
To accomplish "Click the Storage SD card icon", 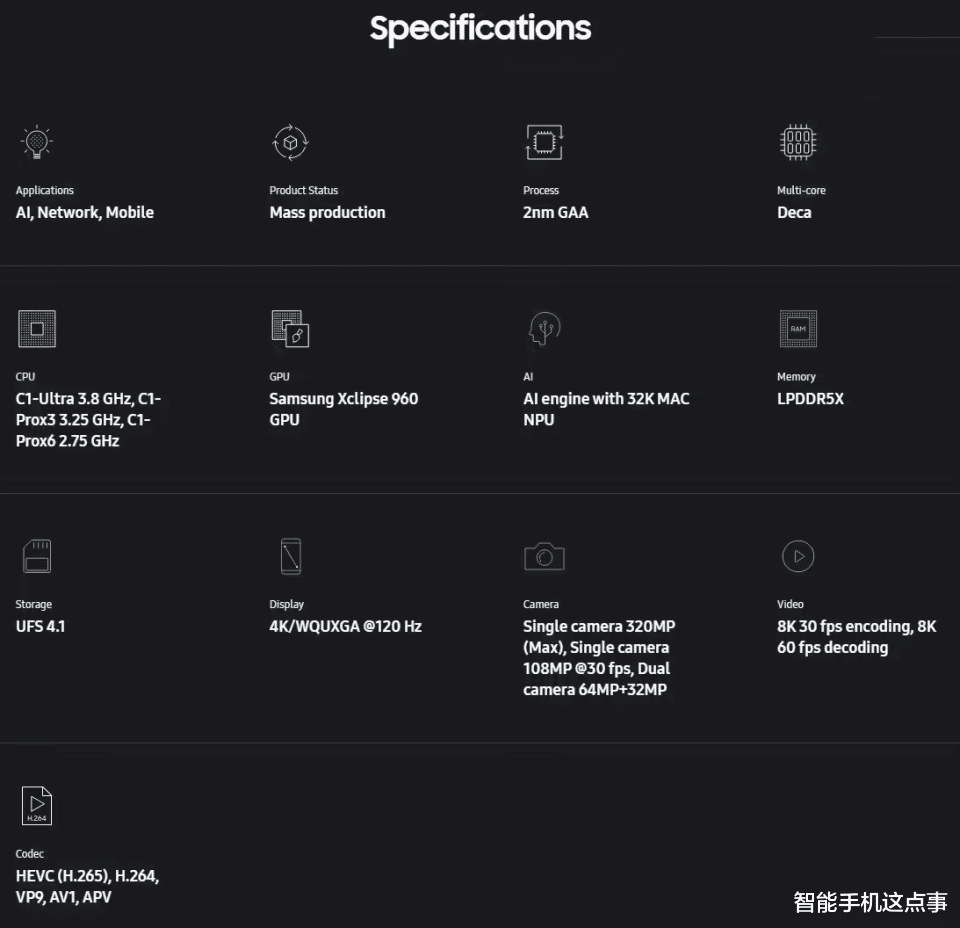I will click(x=37, y=556).
